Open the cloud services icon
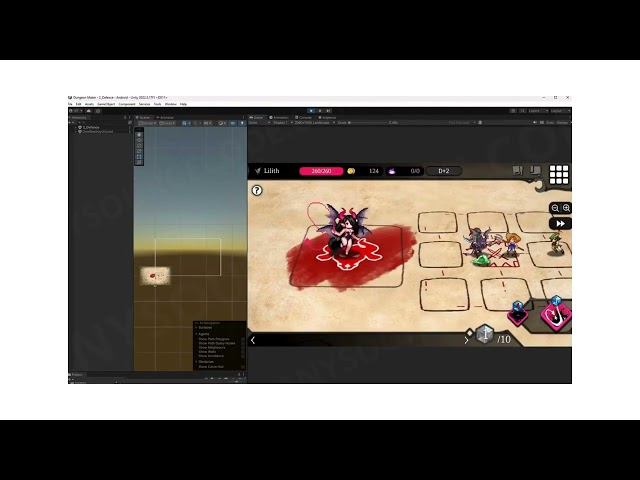Screen dimensions: 640x480 coord(89,111)
